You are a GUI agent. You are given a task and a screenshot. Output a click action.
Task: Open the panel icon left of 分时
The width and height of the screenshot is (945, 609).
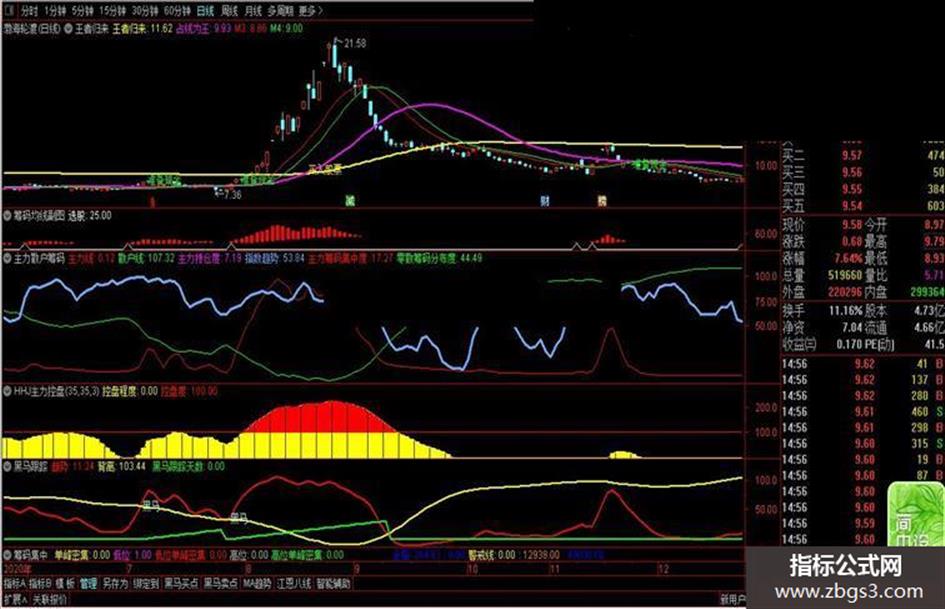[x=9, y=10]
